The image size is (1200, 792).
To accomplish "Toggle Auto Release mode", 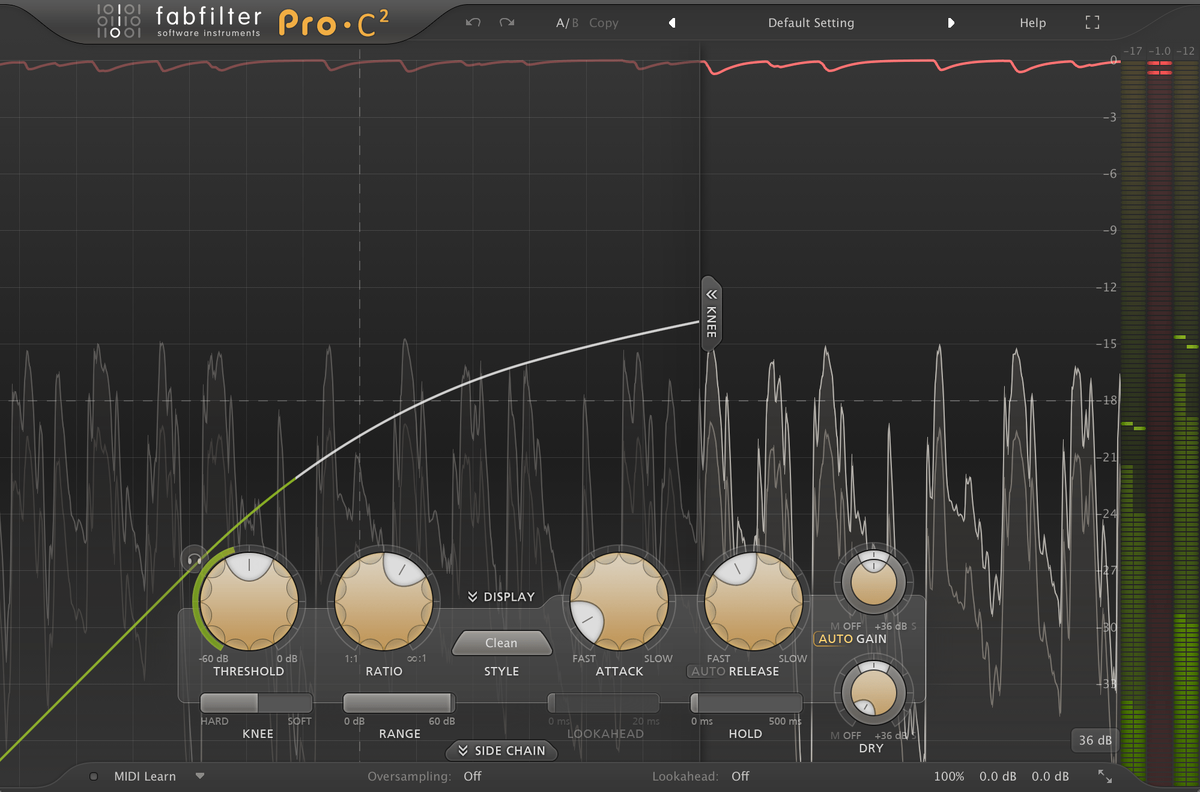I will click(x=709, y=671).
